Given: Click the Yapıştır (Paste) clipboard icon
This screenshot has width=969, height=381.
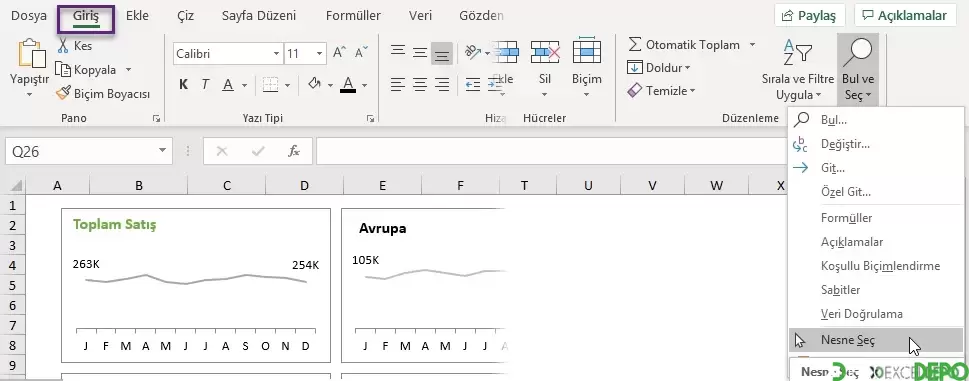Looking at the screenshot, I should [32, 54].
